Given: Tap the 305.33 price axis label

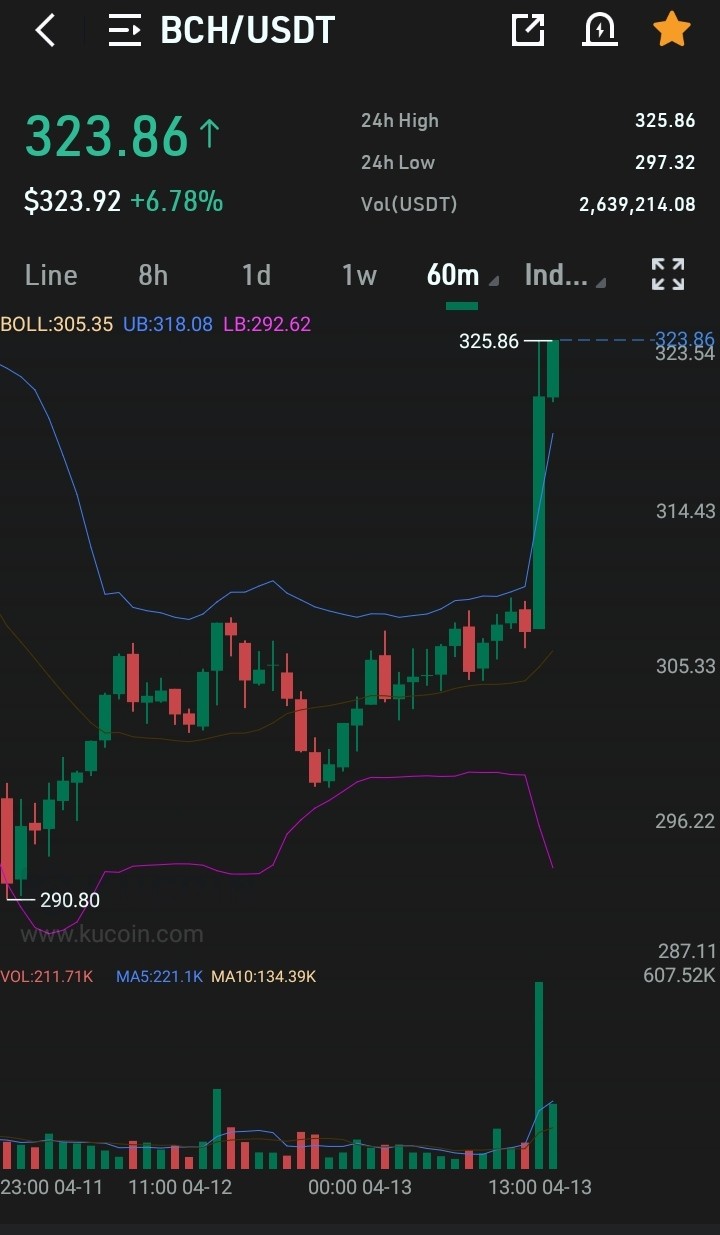Looking at the screenshot, I should [686, 666].
